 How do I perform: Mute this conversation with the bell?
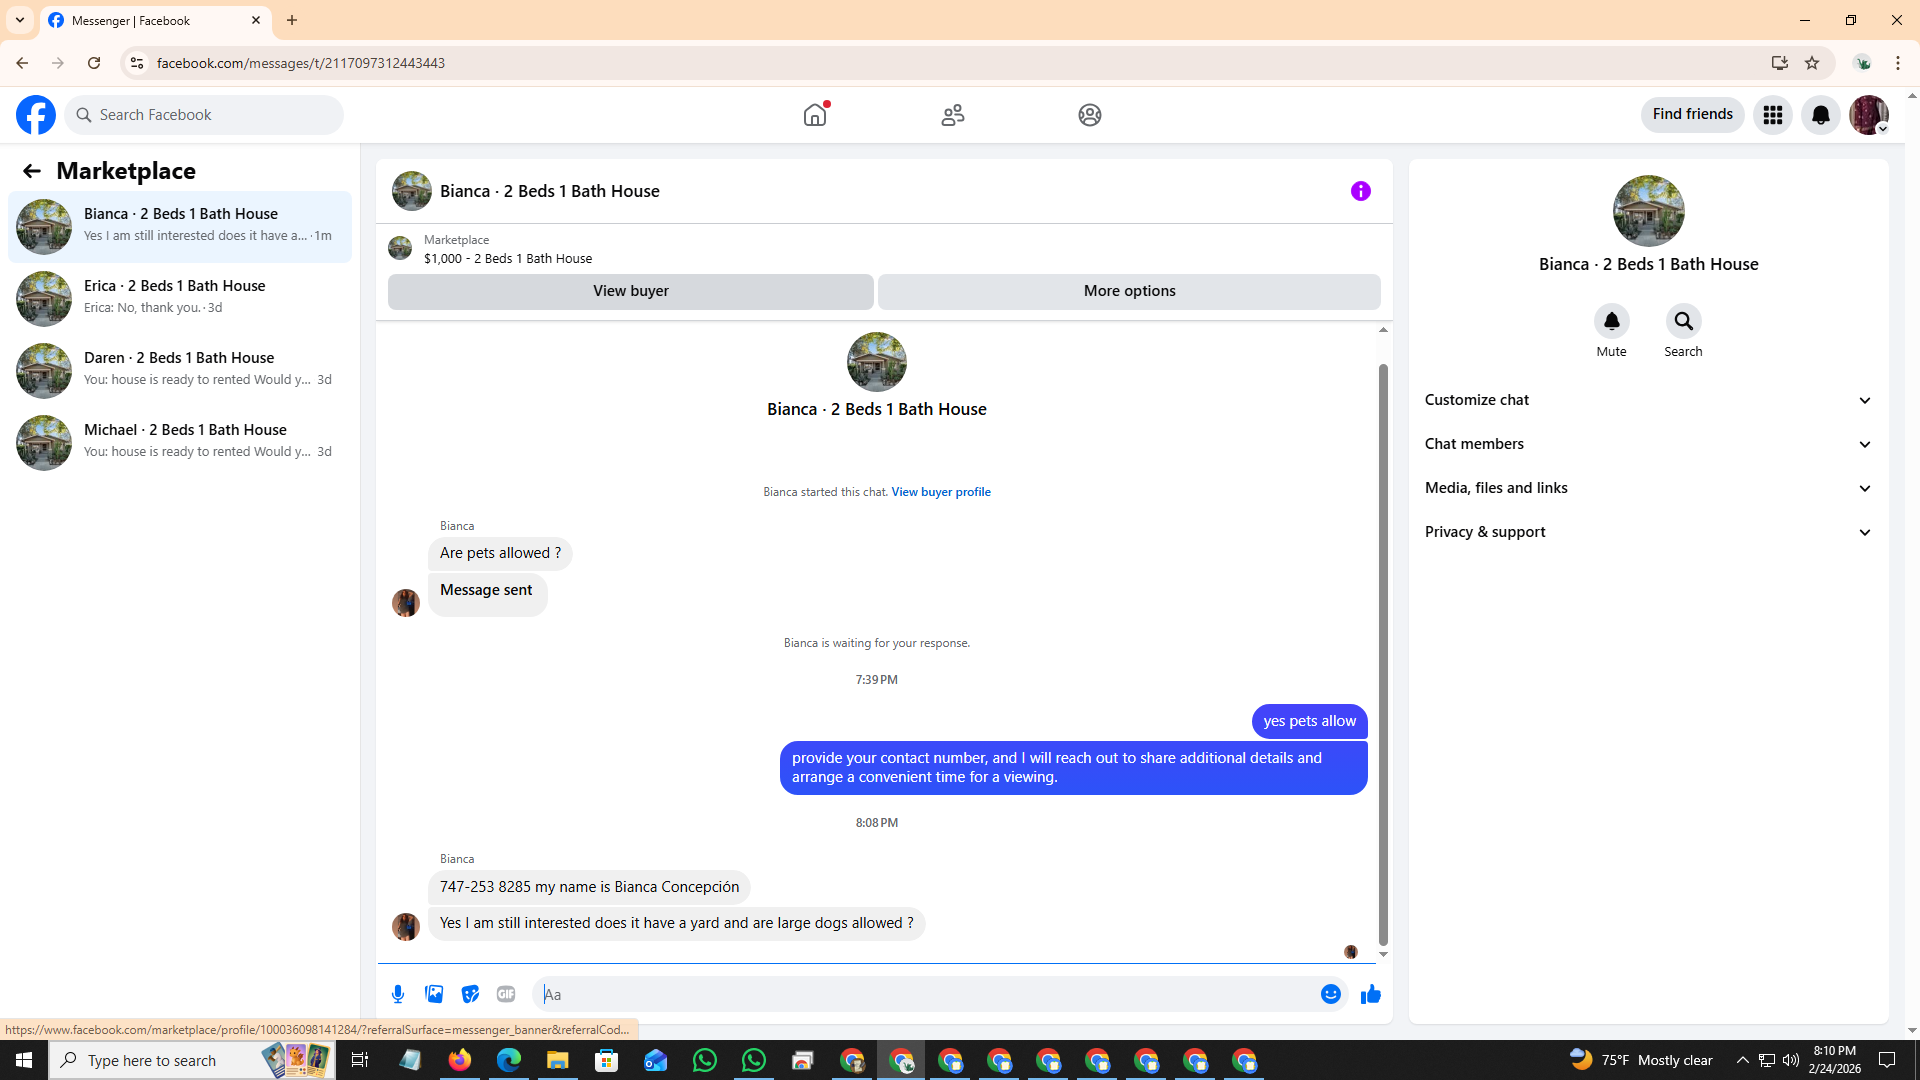1611,322
